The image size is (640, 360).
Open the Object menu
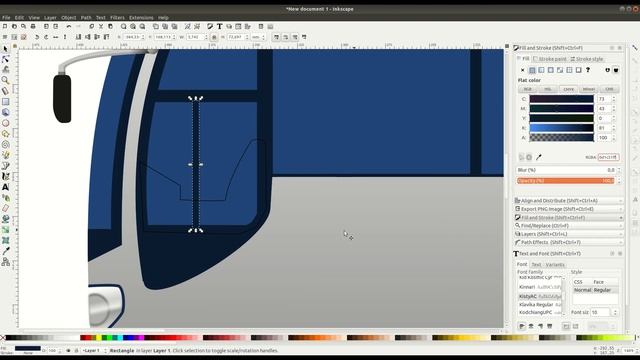(x=69, y=18)
